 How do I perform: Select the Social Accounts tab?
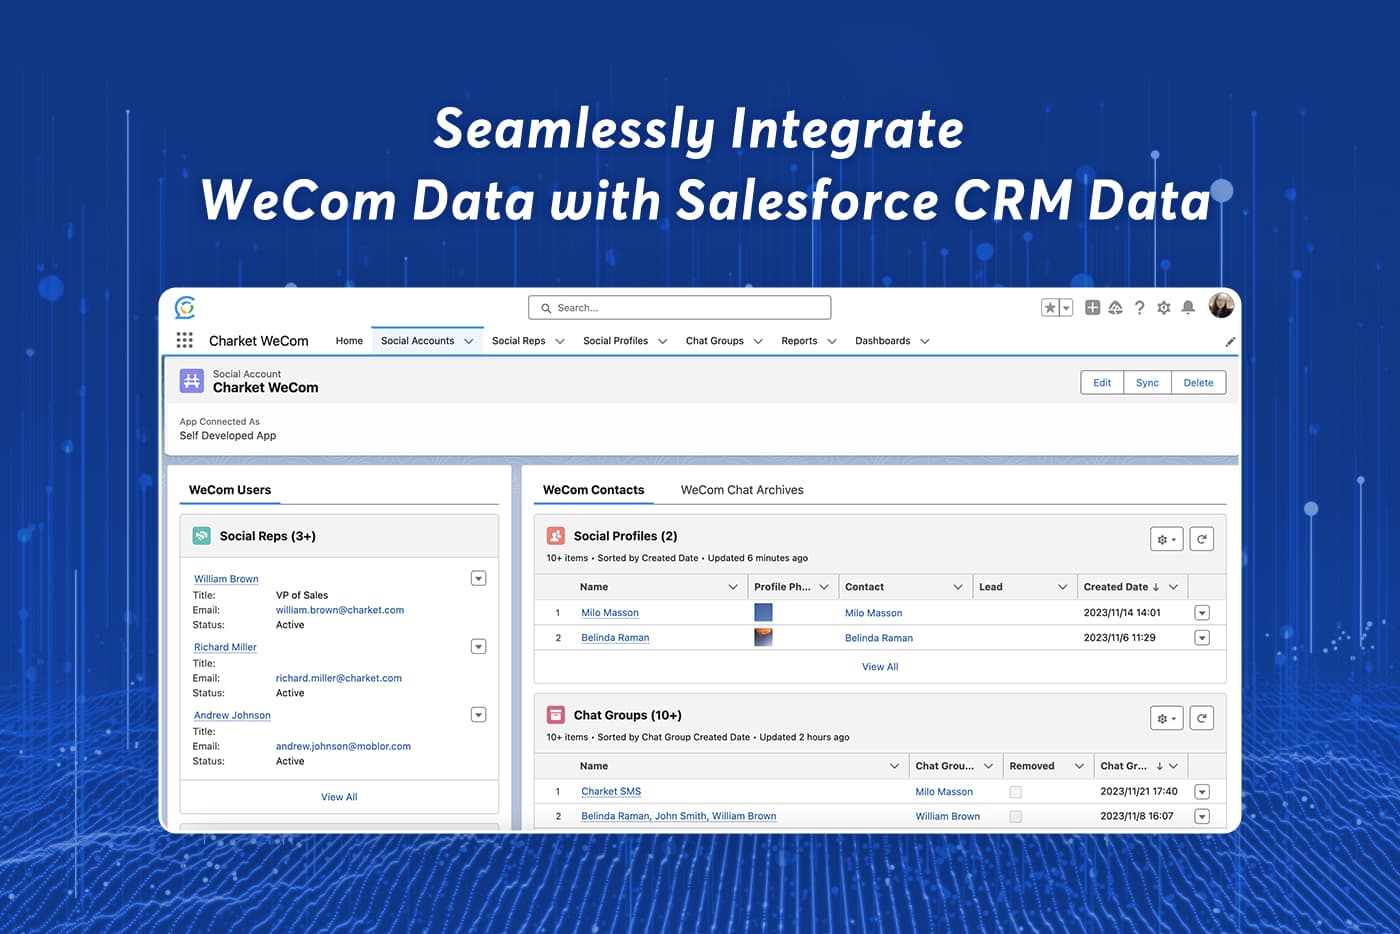tap(417, 341)
